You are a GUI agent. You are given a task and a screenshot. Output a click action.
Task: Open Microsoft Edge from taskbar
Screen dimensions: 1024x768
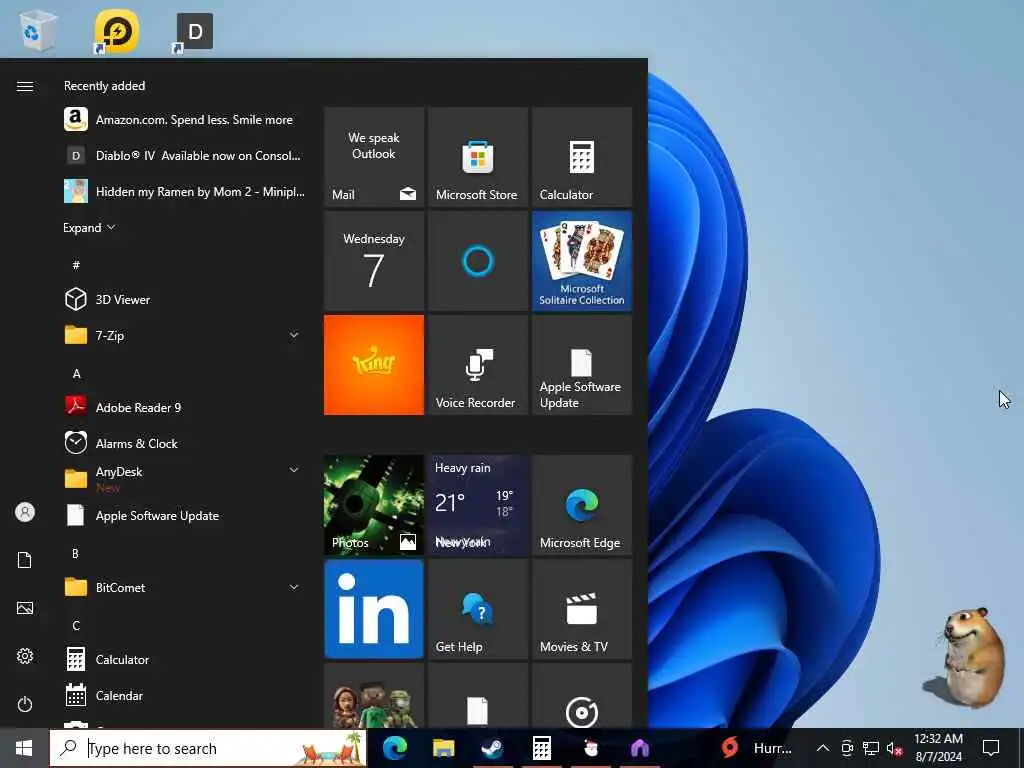(394, 748)
